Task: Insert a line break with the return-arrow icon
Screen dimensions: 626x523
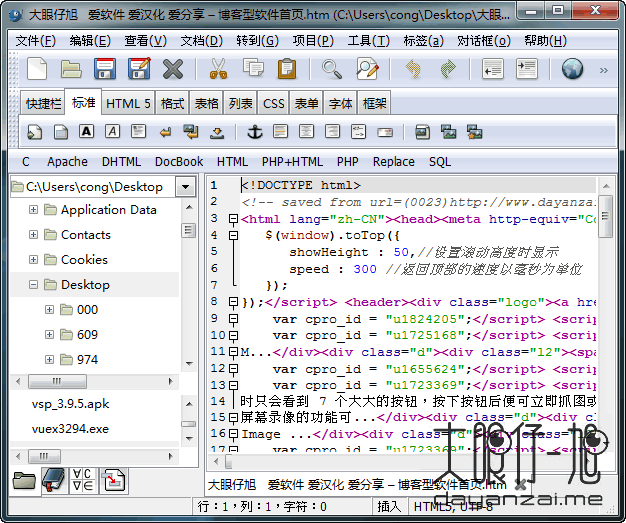Action: click(165, 132)
